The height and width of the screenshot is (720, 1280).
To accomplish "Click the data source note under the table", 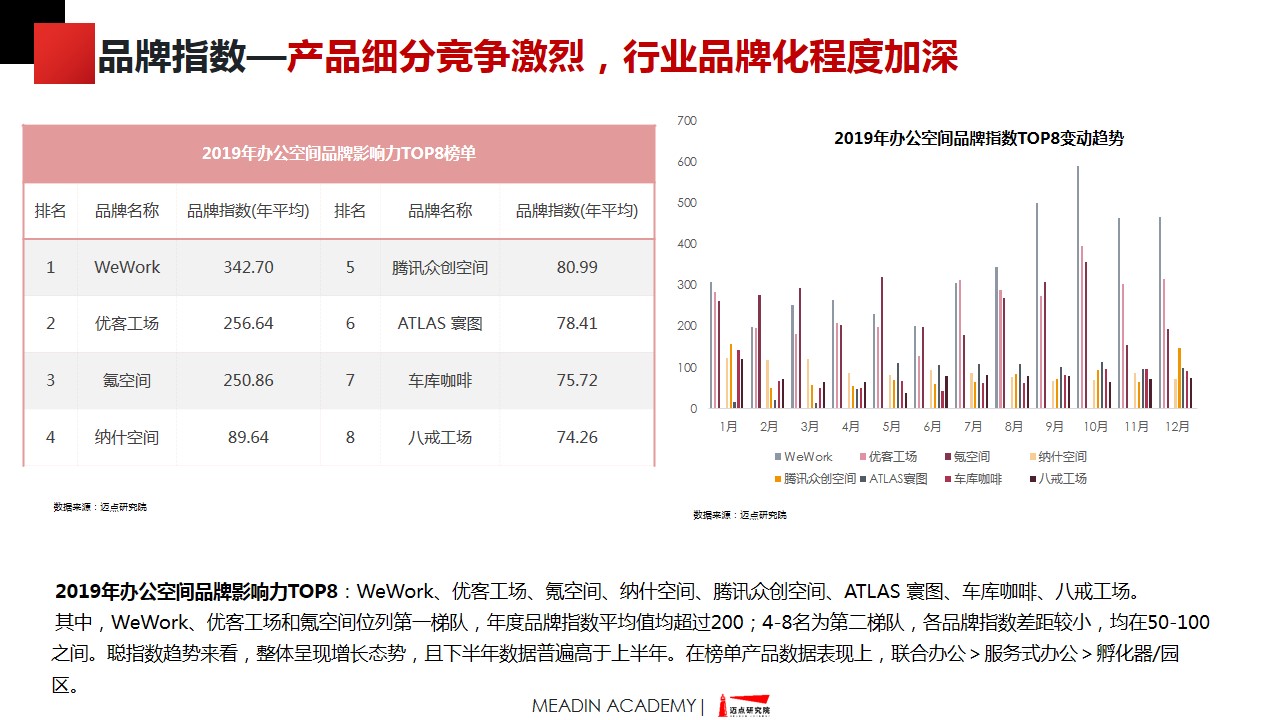I will pyautogui.click(x=100, y=507).
